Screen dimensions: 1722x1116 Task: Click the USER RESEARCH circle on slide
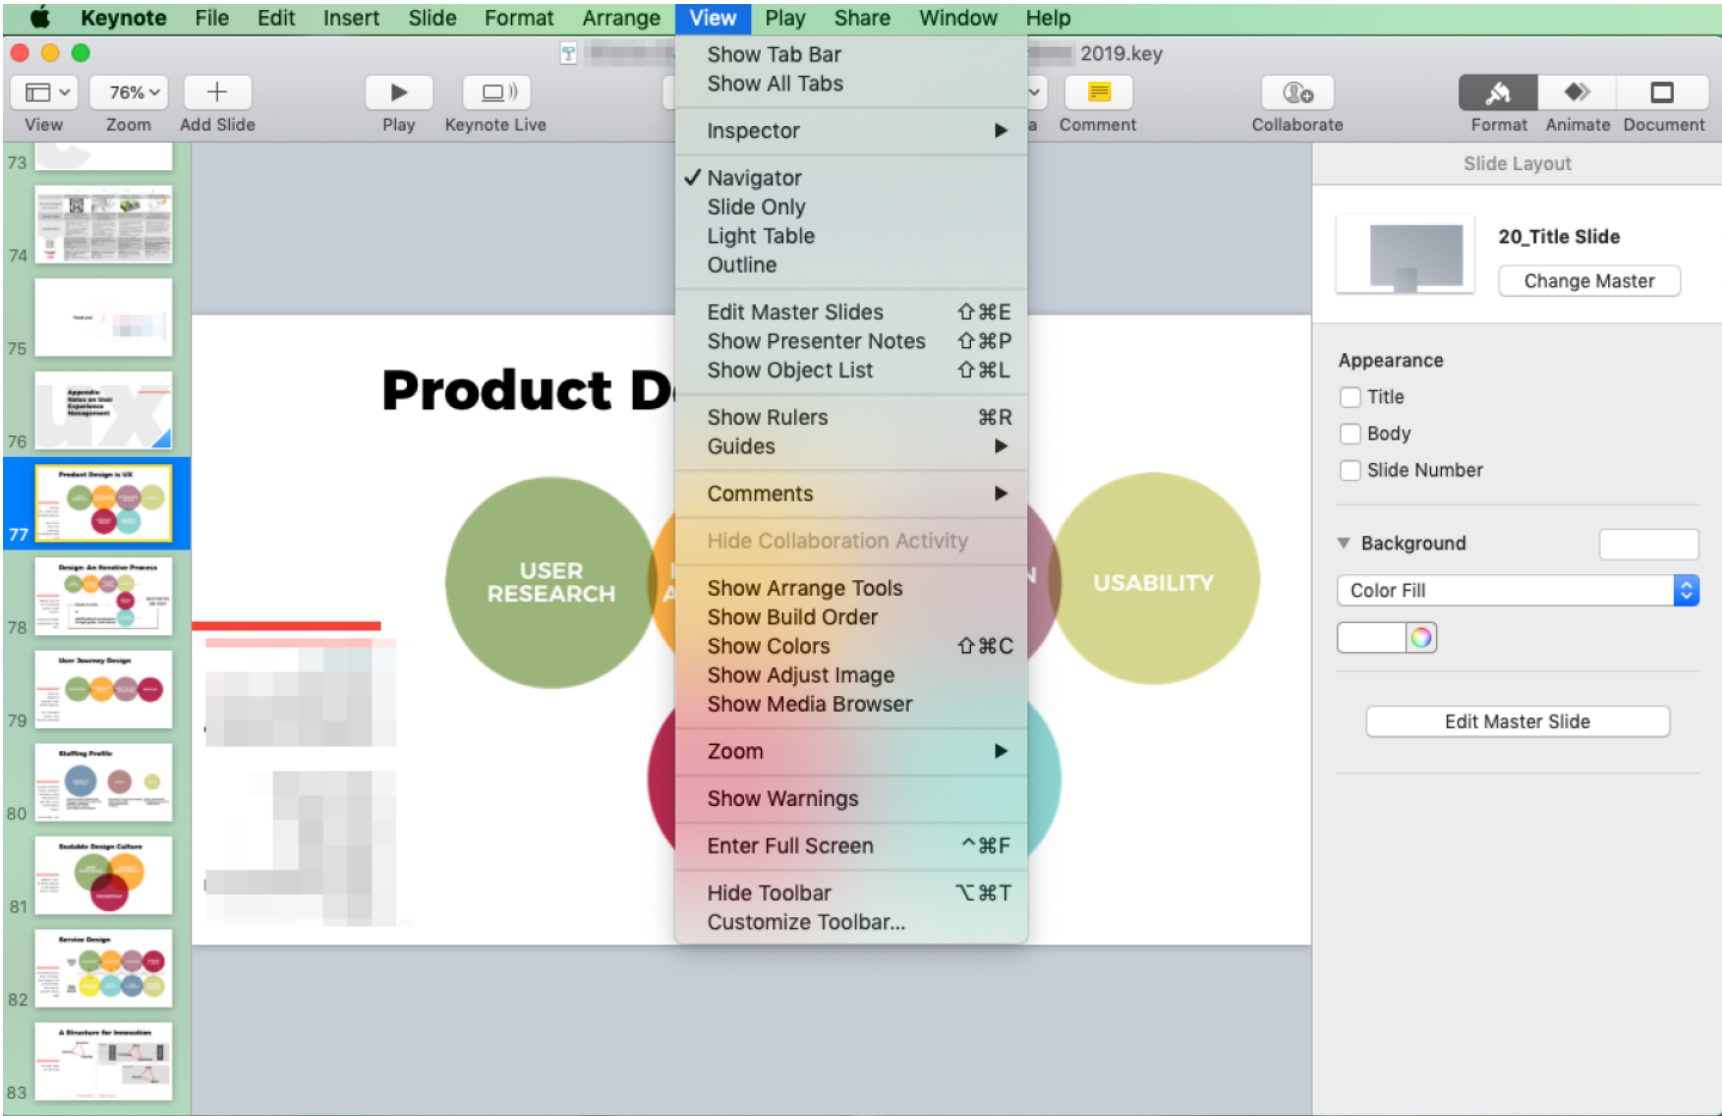[549, 582]
